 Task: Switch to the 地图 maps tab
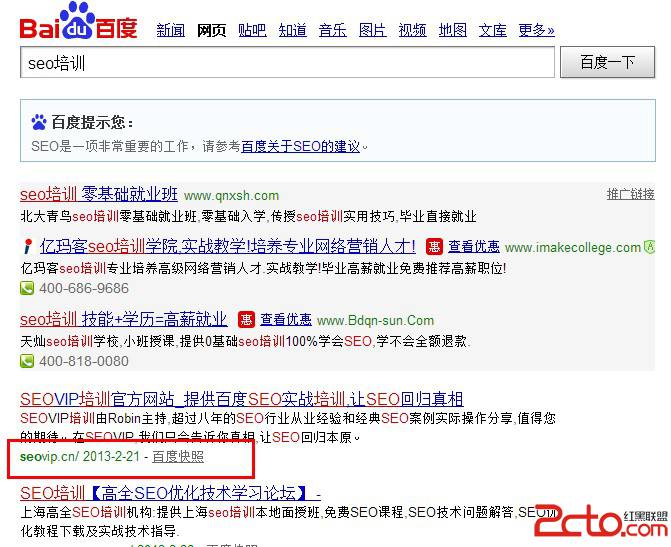453,30
